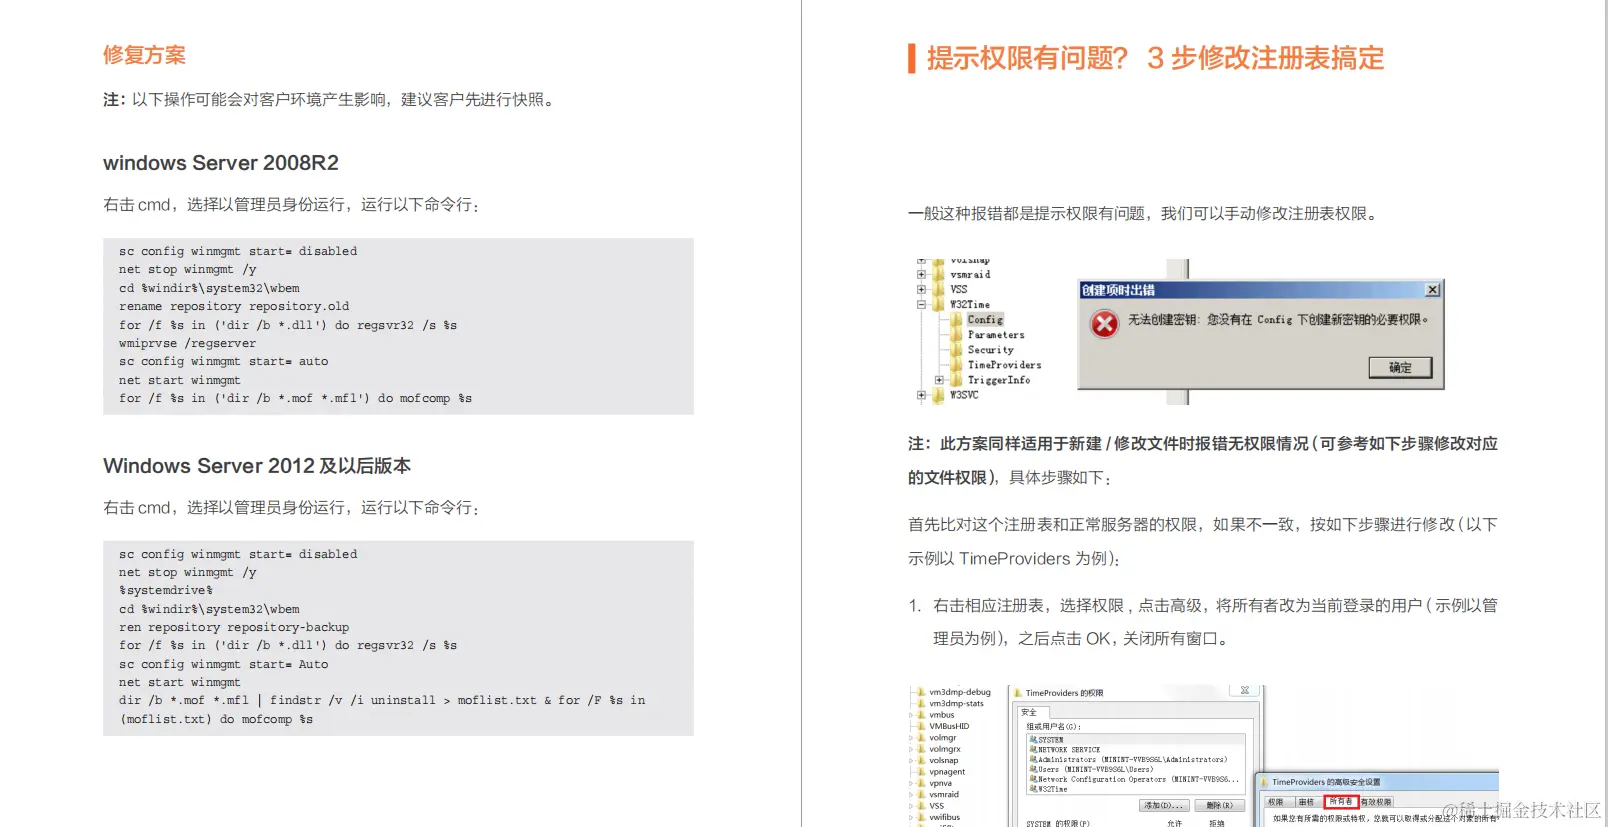Click the folder icon beside vpnagent
Image resolution: width=1608 pixels, height=827 pixels.
(921, 772)
